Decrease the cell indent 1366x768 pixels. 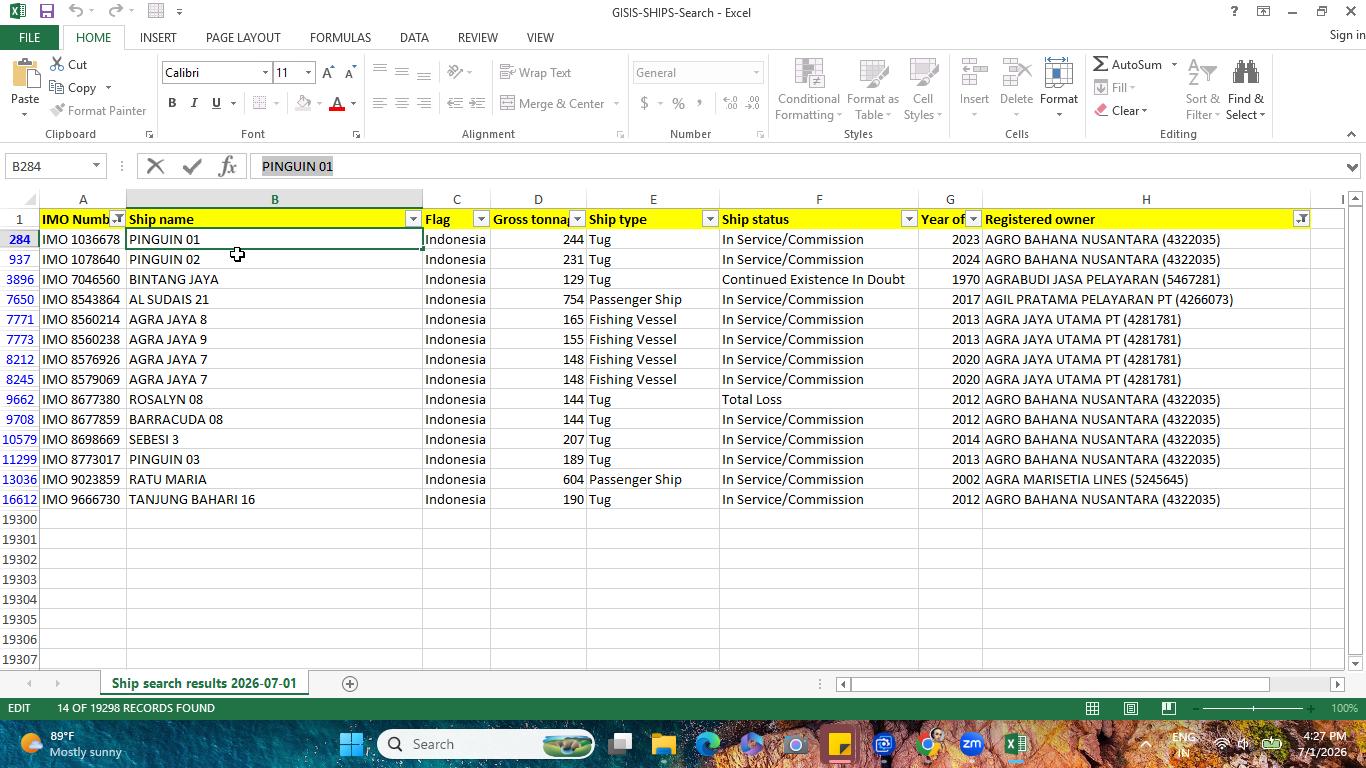pos(455,103)
